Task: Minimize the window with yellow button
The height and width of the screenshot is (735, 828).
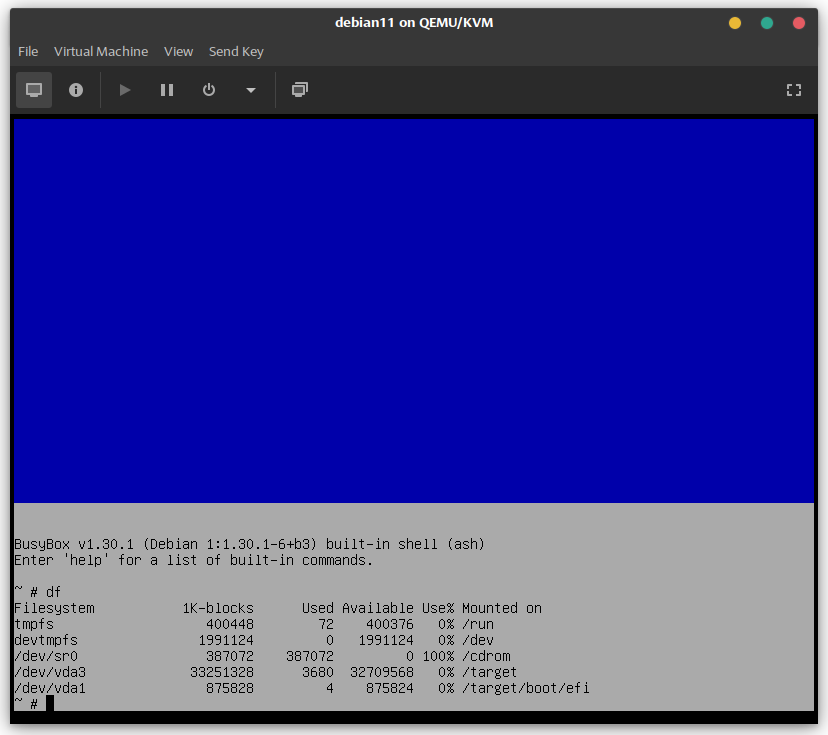Action: coord(735,23)
